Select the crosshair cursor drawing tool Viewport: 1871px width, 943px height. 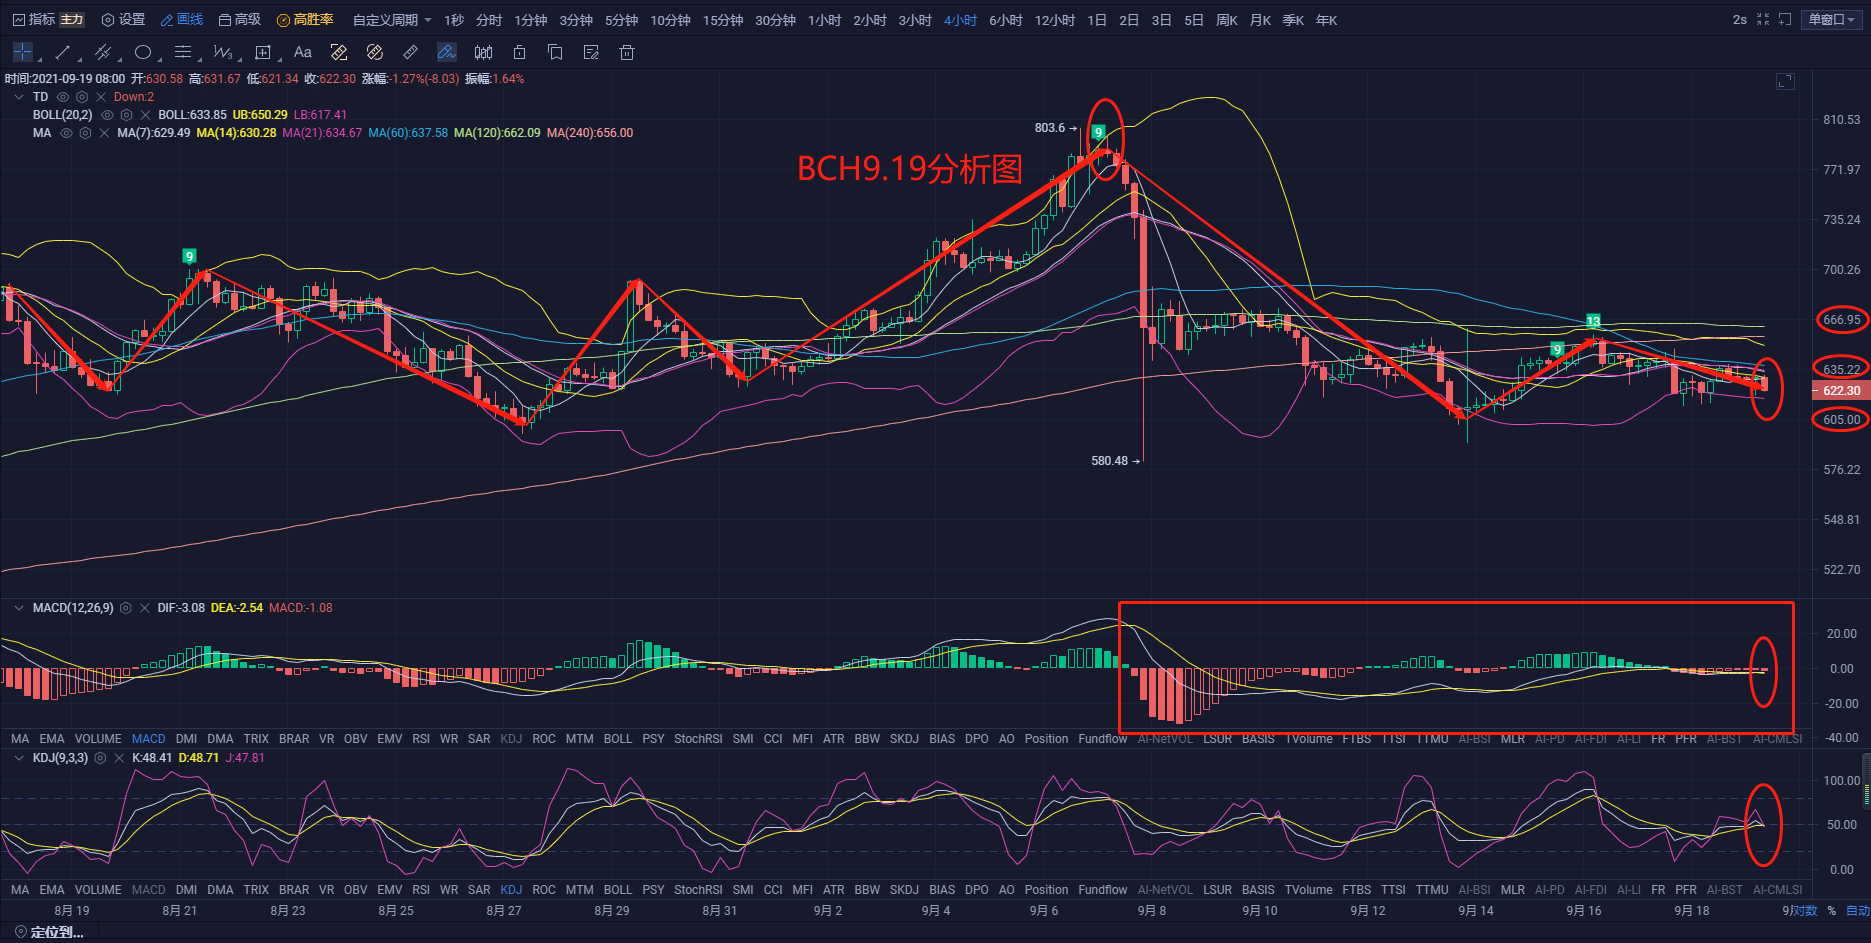coord(22,52)
